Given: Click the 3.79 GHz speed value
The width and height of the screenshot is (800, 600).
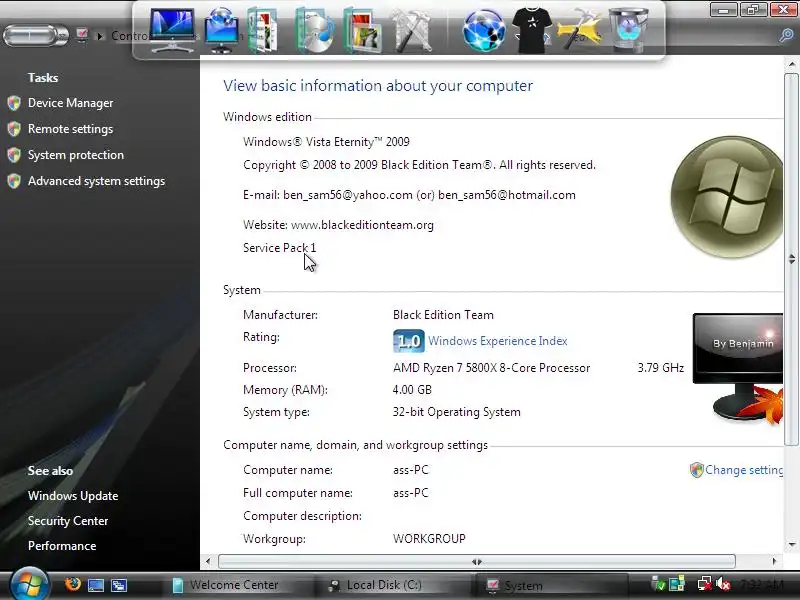Looking at the screenshot, I should tap(661, 368).
